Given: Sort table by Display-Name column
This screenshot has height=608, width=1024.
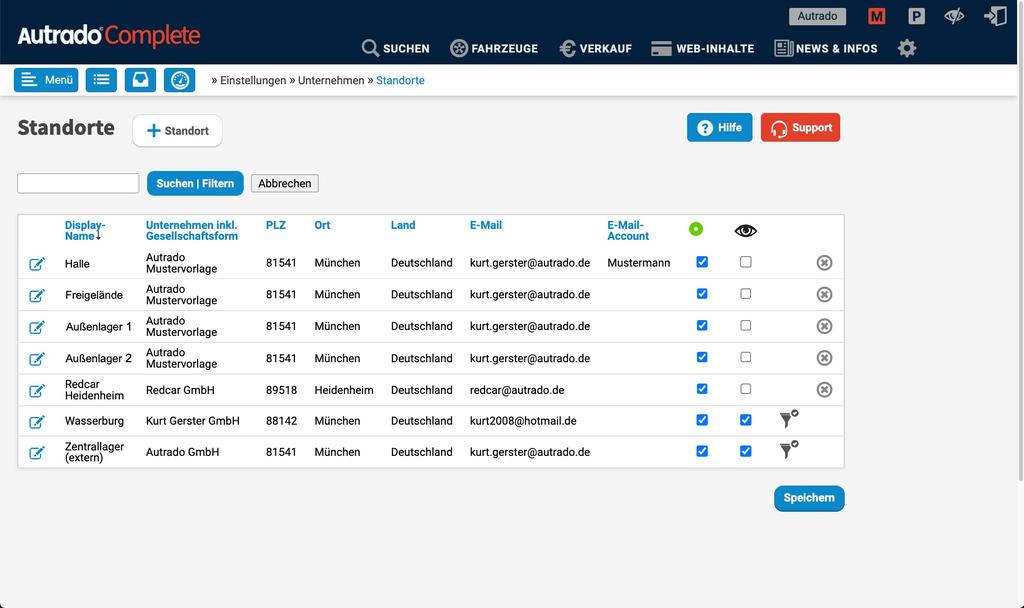Looking at the screenshot, I should click(85, 231).
